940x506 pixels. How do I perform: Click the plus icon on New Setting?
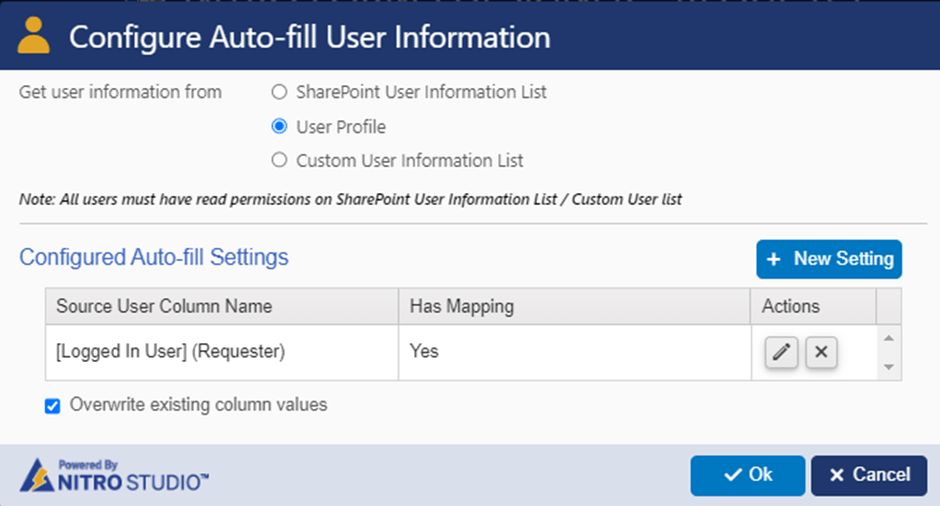tap(774, 259)
